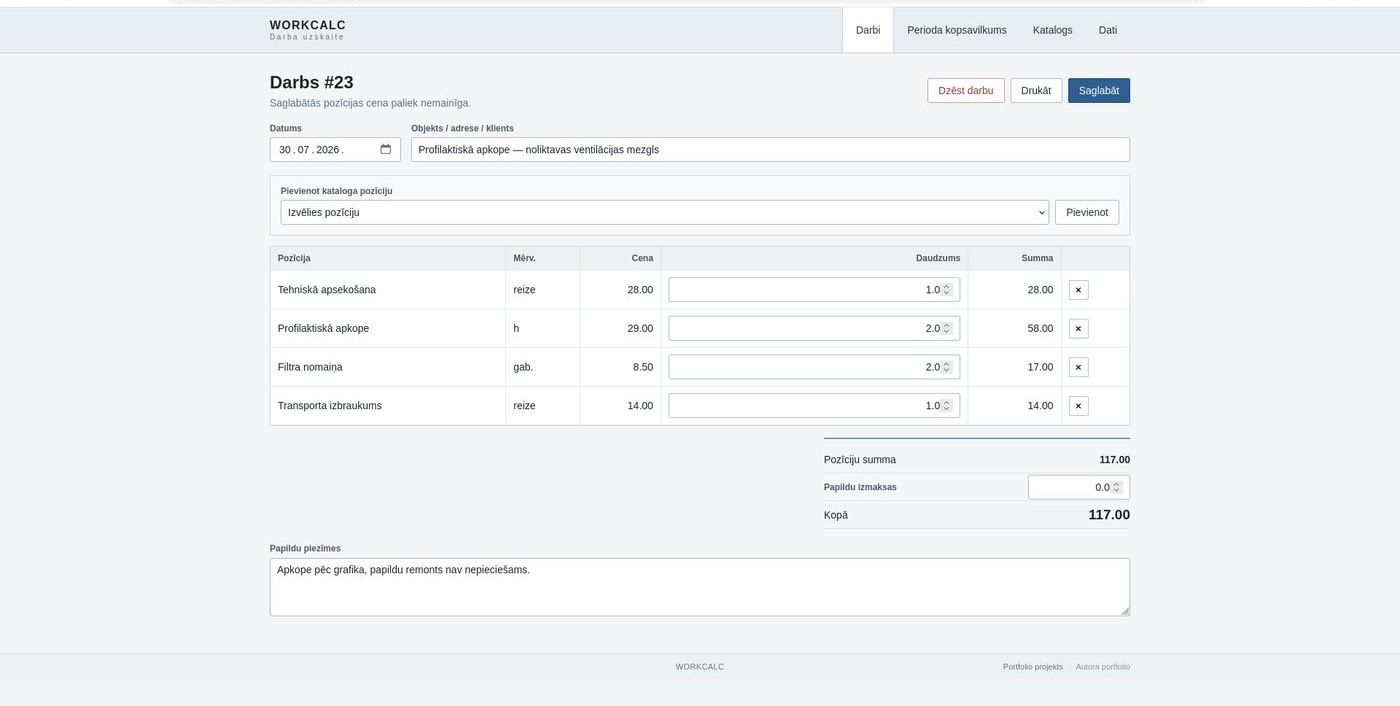Focus quantity field for Transporta izbraukums
This screenshot has width=1400, height=706.
click(814, 406)
